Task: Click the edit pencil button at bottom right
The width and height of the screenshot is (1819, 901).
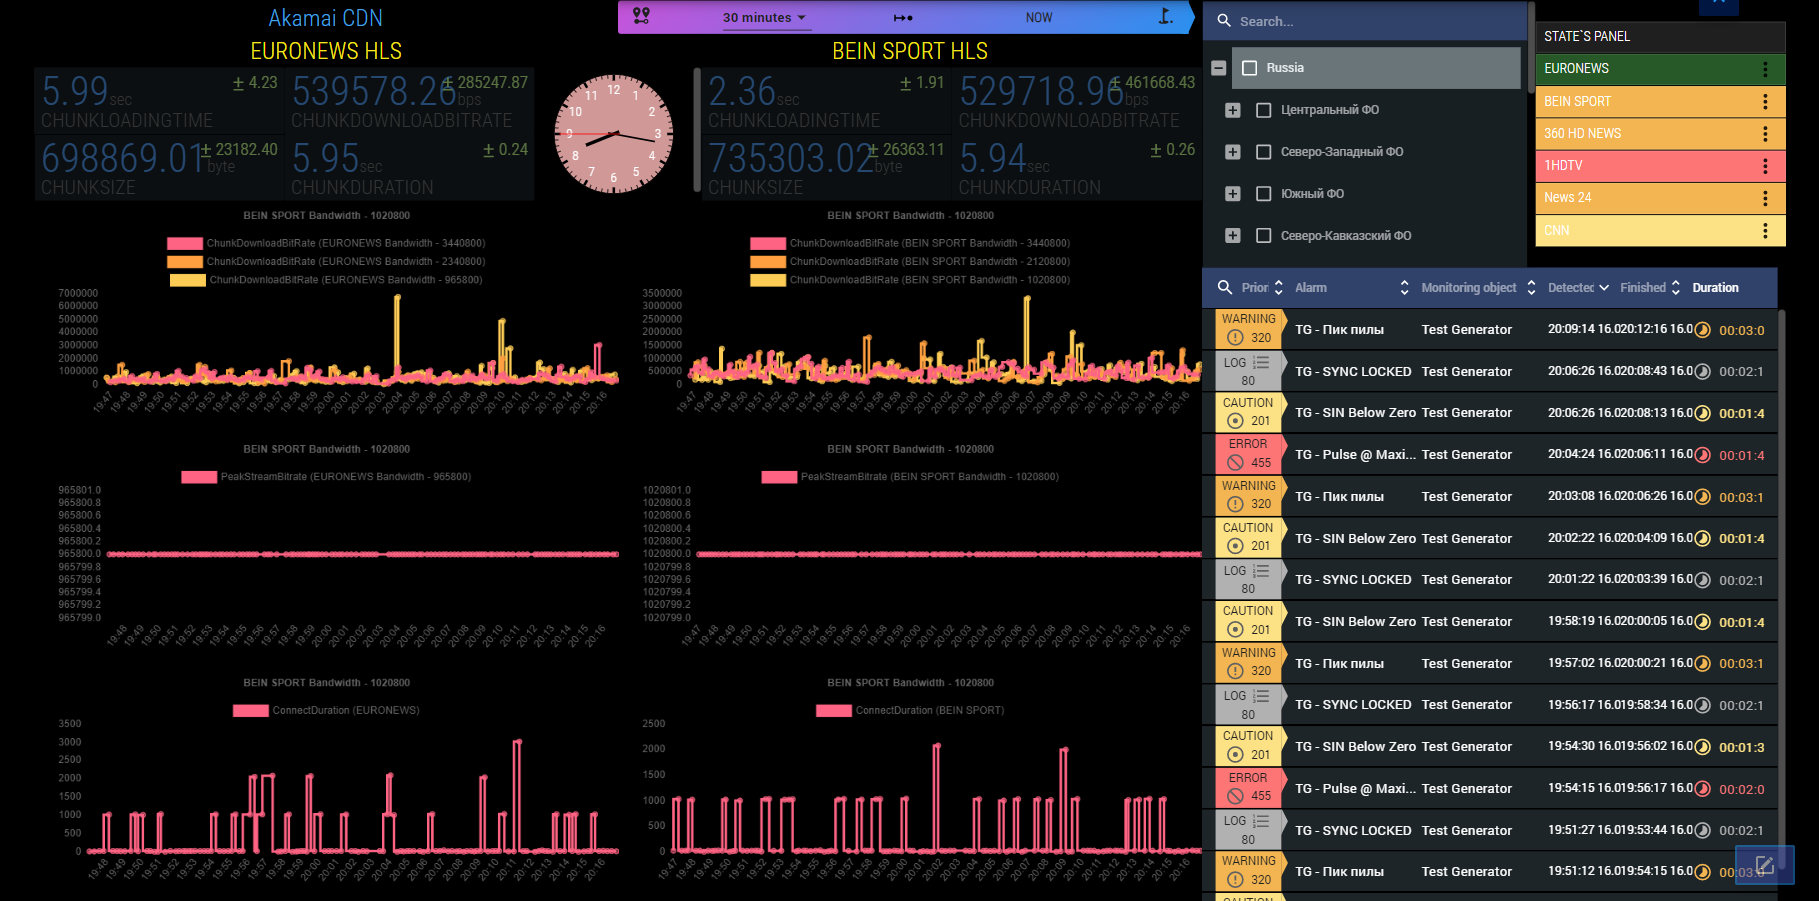Action: pos(1764,865)
